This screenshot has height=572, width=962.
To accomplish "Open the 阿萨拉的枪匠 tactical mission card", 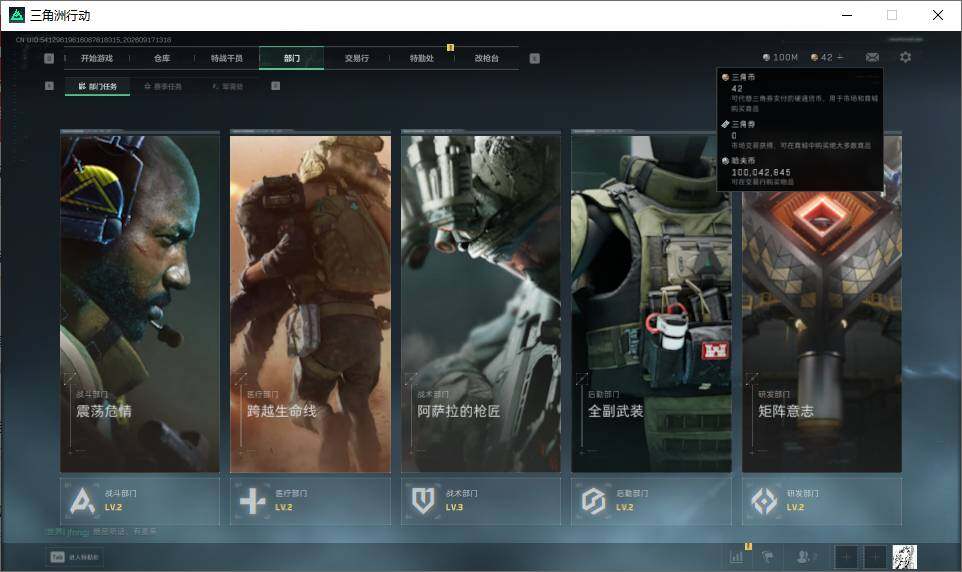I will click(481, 303).
